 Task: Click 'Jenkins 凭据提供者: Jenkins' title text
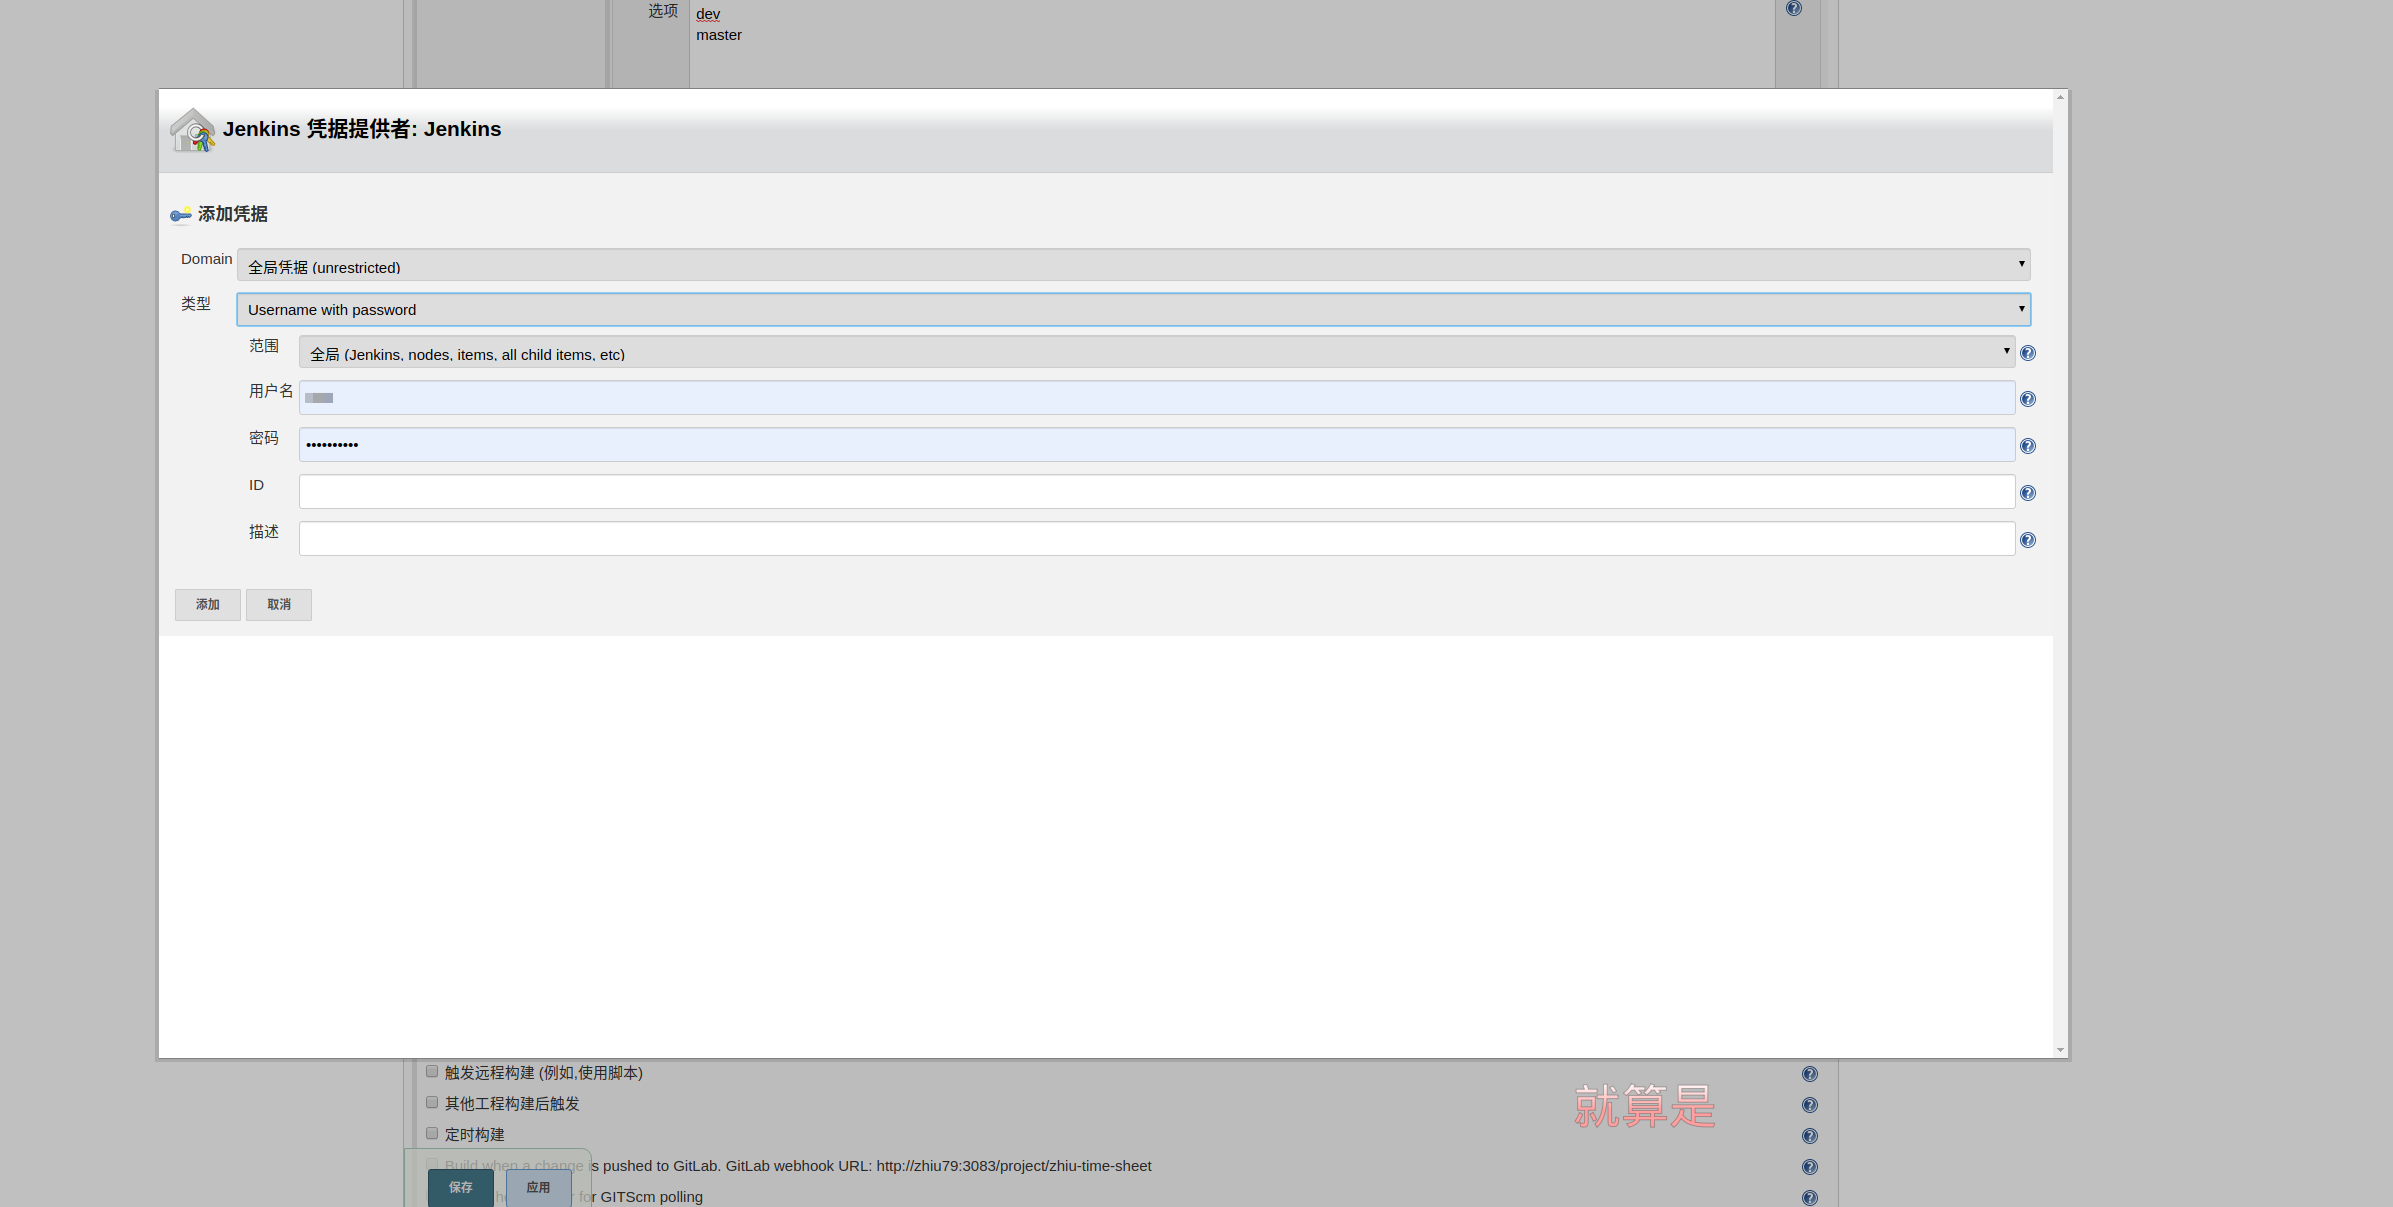tap(362, 129)
